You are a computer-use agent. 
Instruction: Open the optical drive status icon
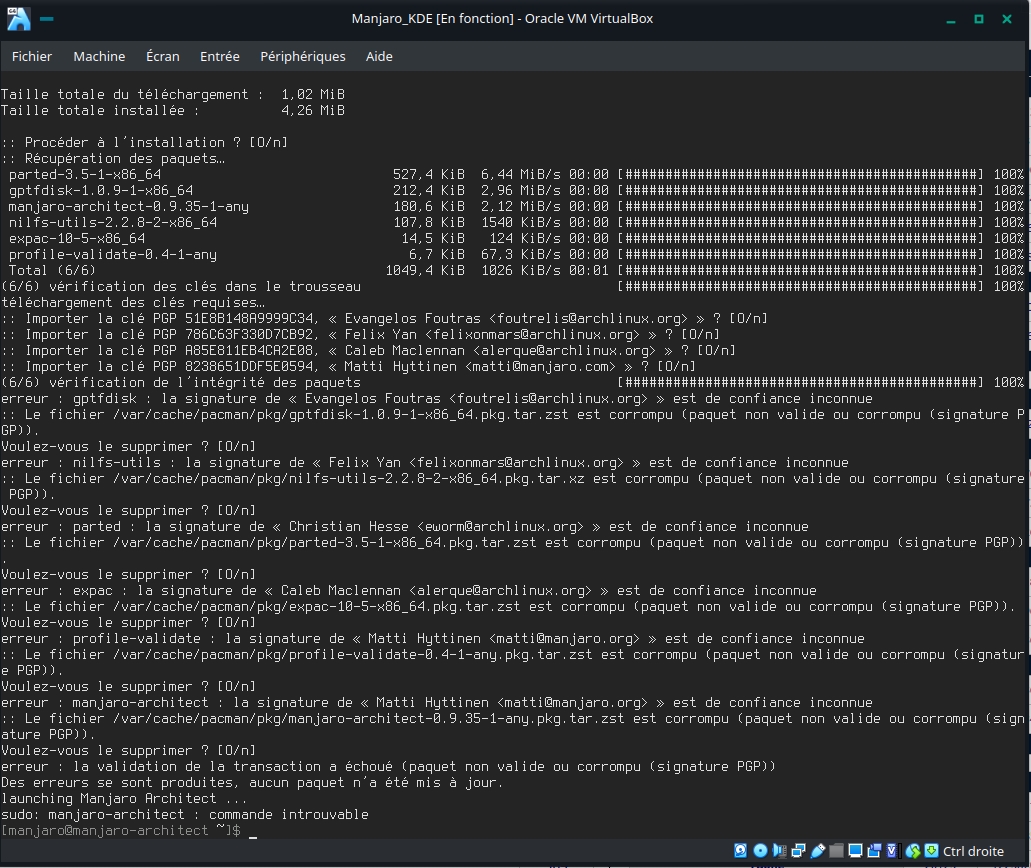760,851
